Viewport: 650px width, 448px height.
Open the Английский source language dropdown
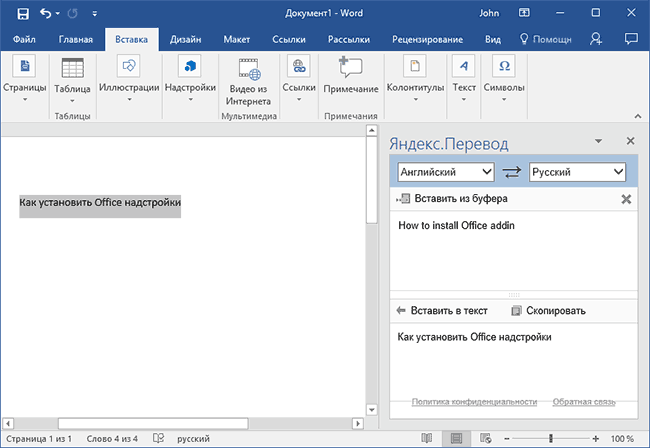[446, 172]
